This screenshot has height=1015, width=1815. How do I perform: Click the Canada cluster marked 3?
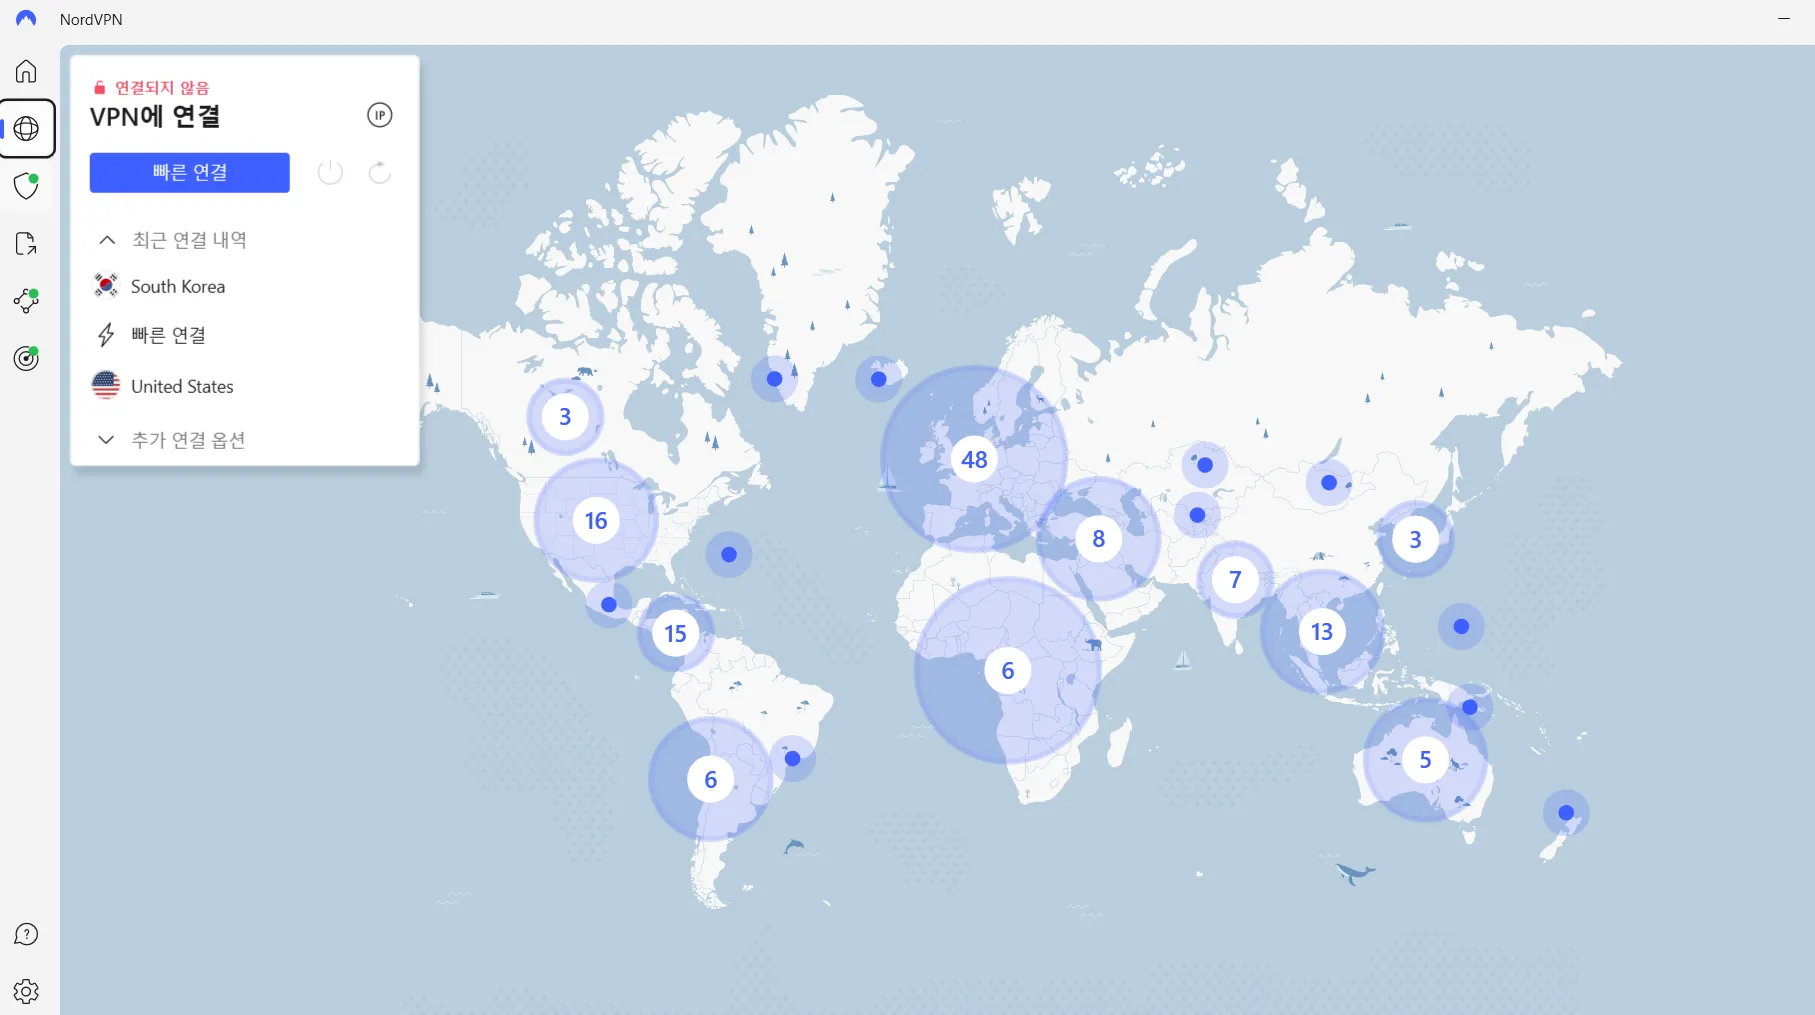pos(565,416)
